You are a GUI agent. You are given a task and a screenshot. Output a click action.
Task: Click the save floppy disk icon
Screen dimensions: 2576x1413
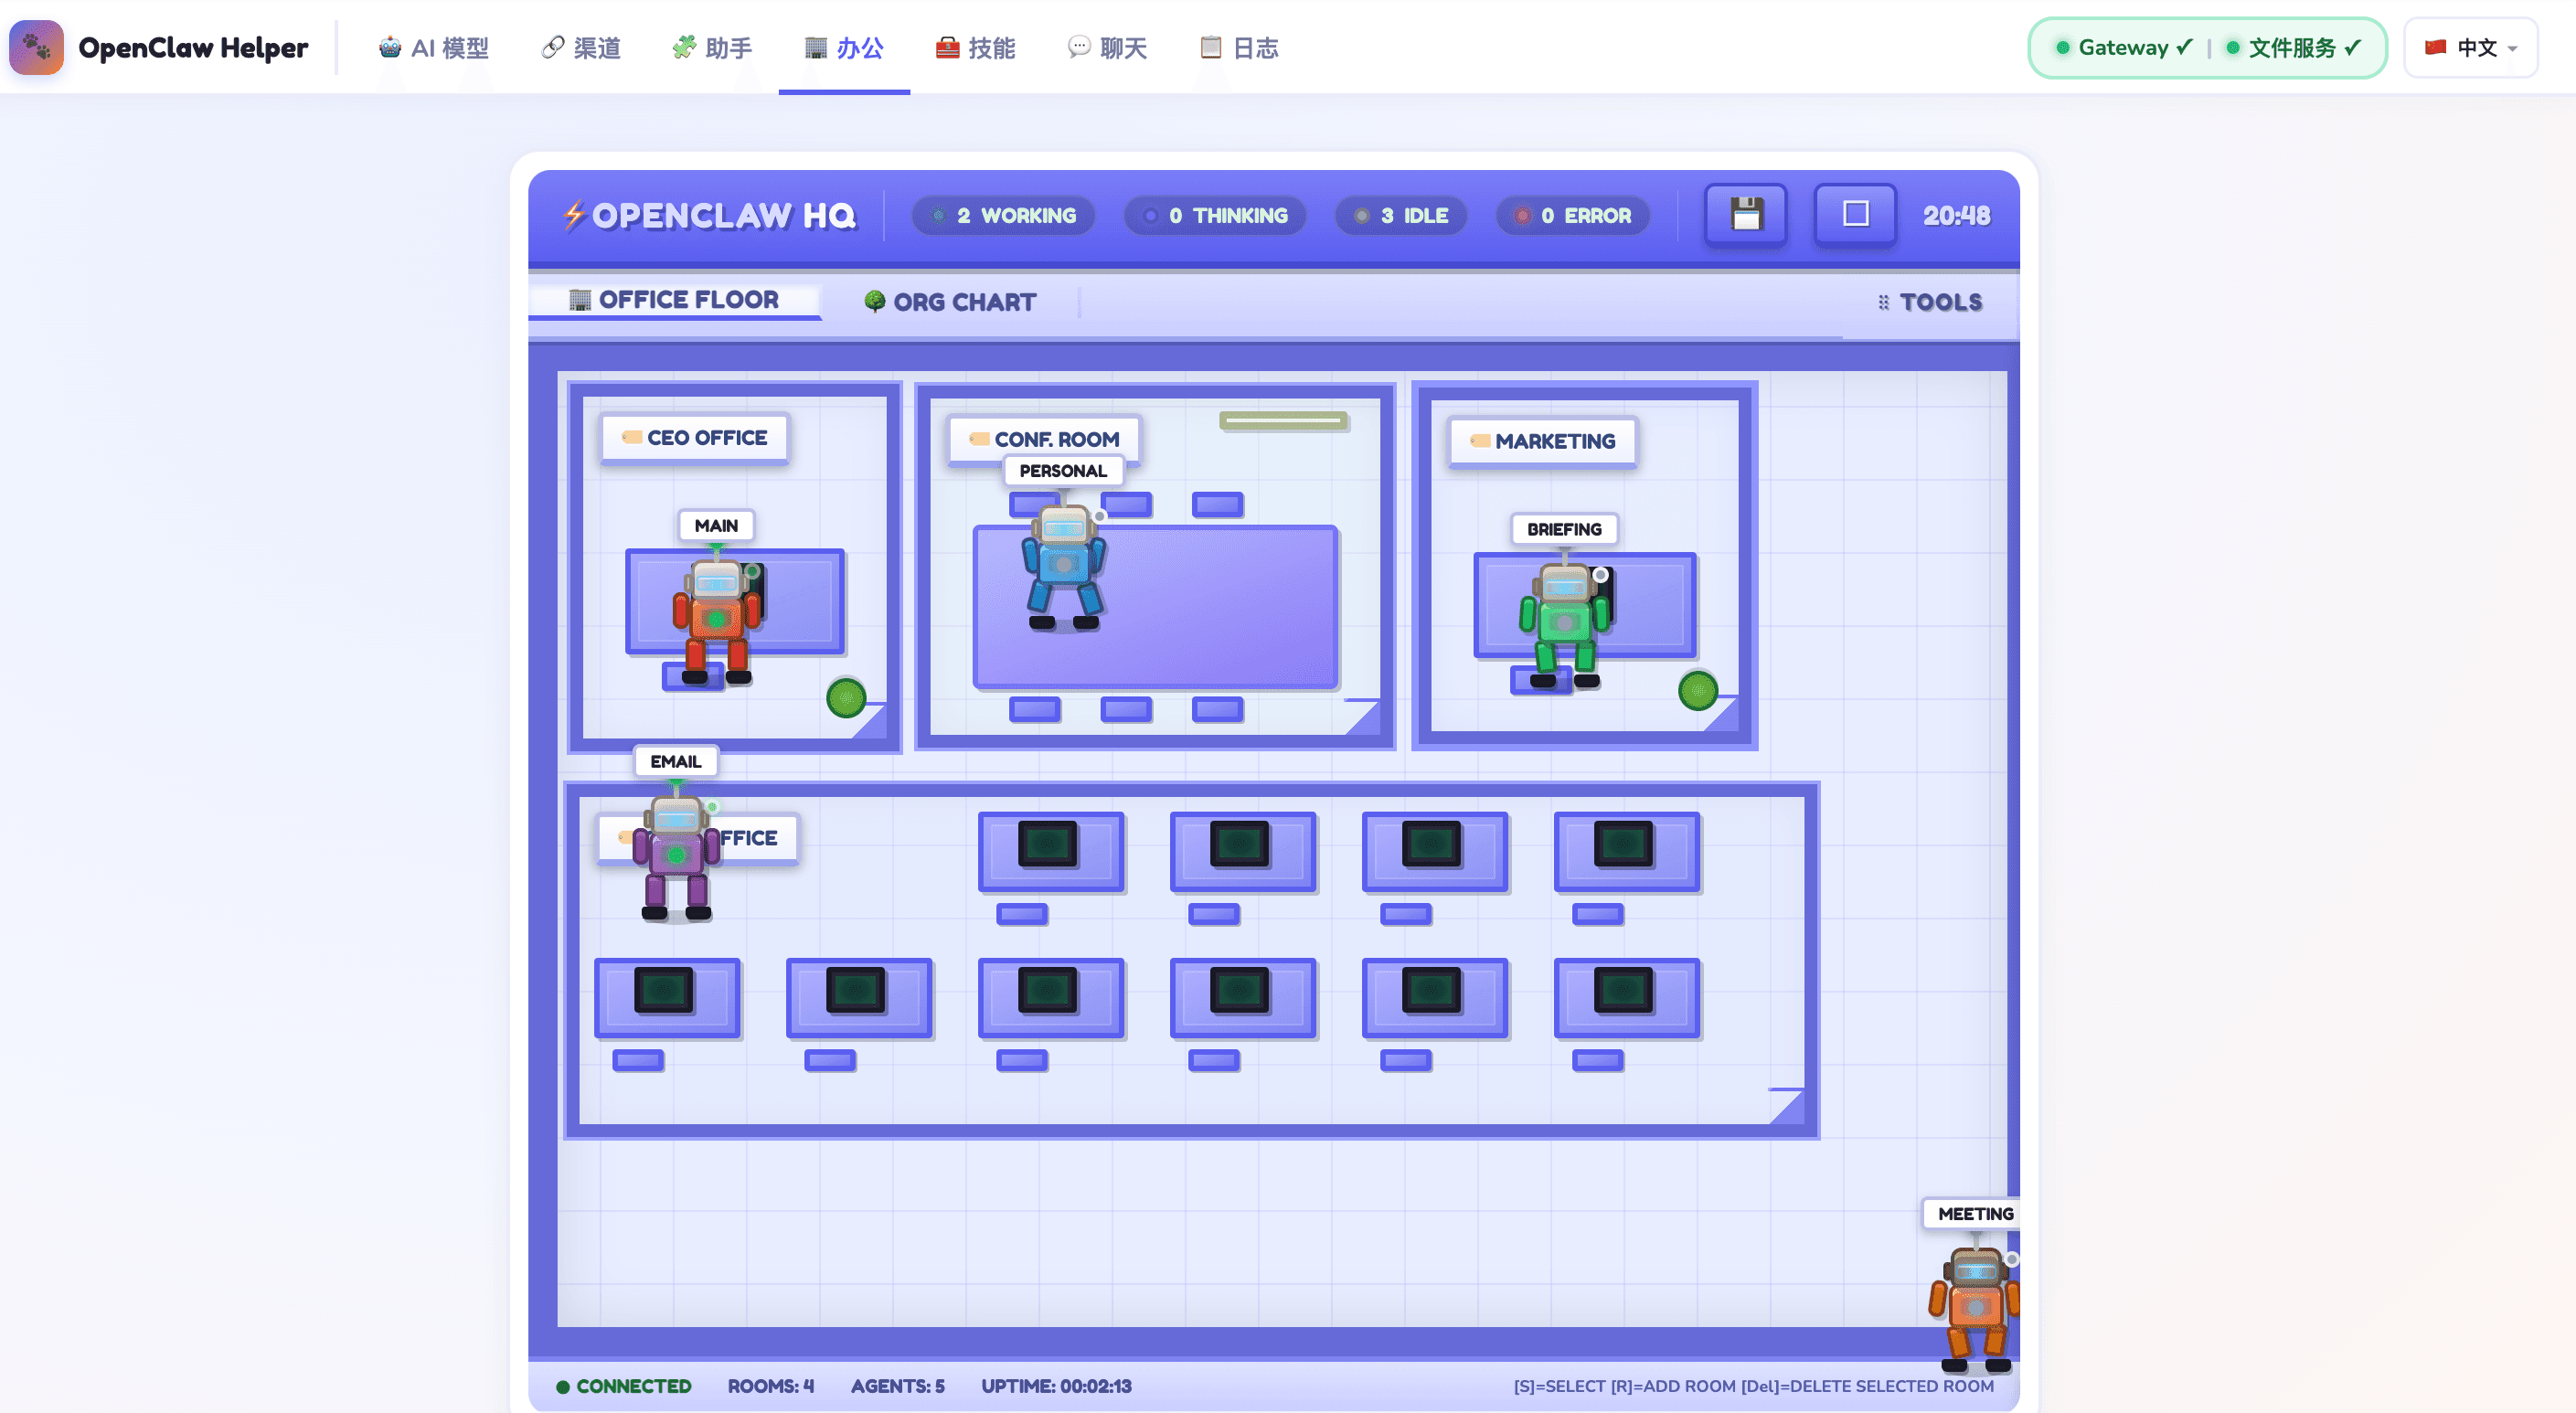1745,214
